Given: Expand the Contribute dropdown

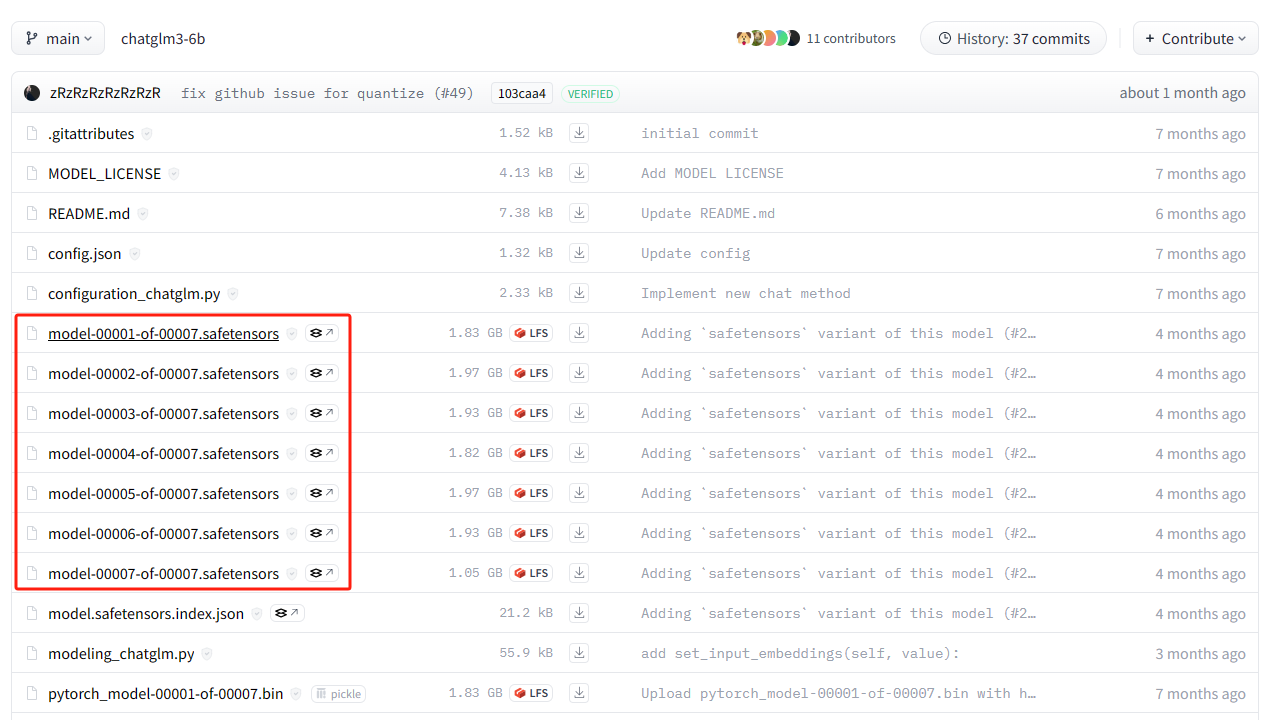Looking at the screenshot, I should click(1195, 38).
